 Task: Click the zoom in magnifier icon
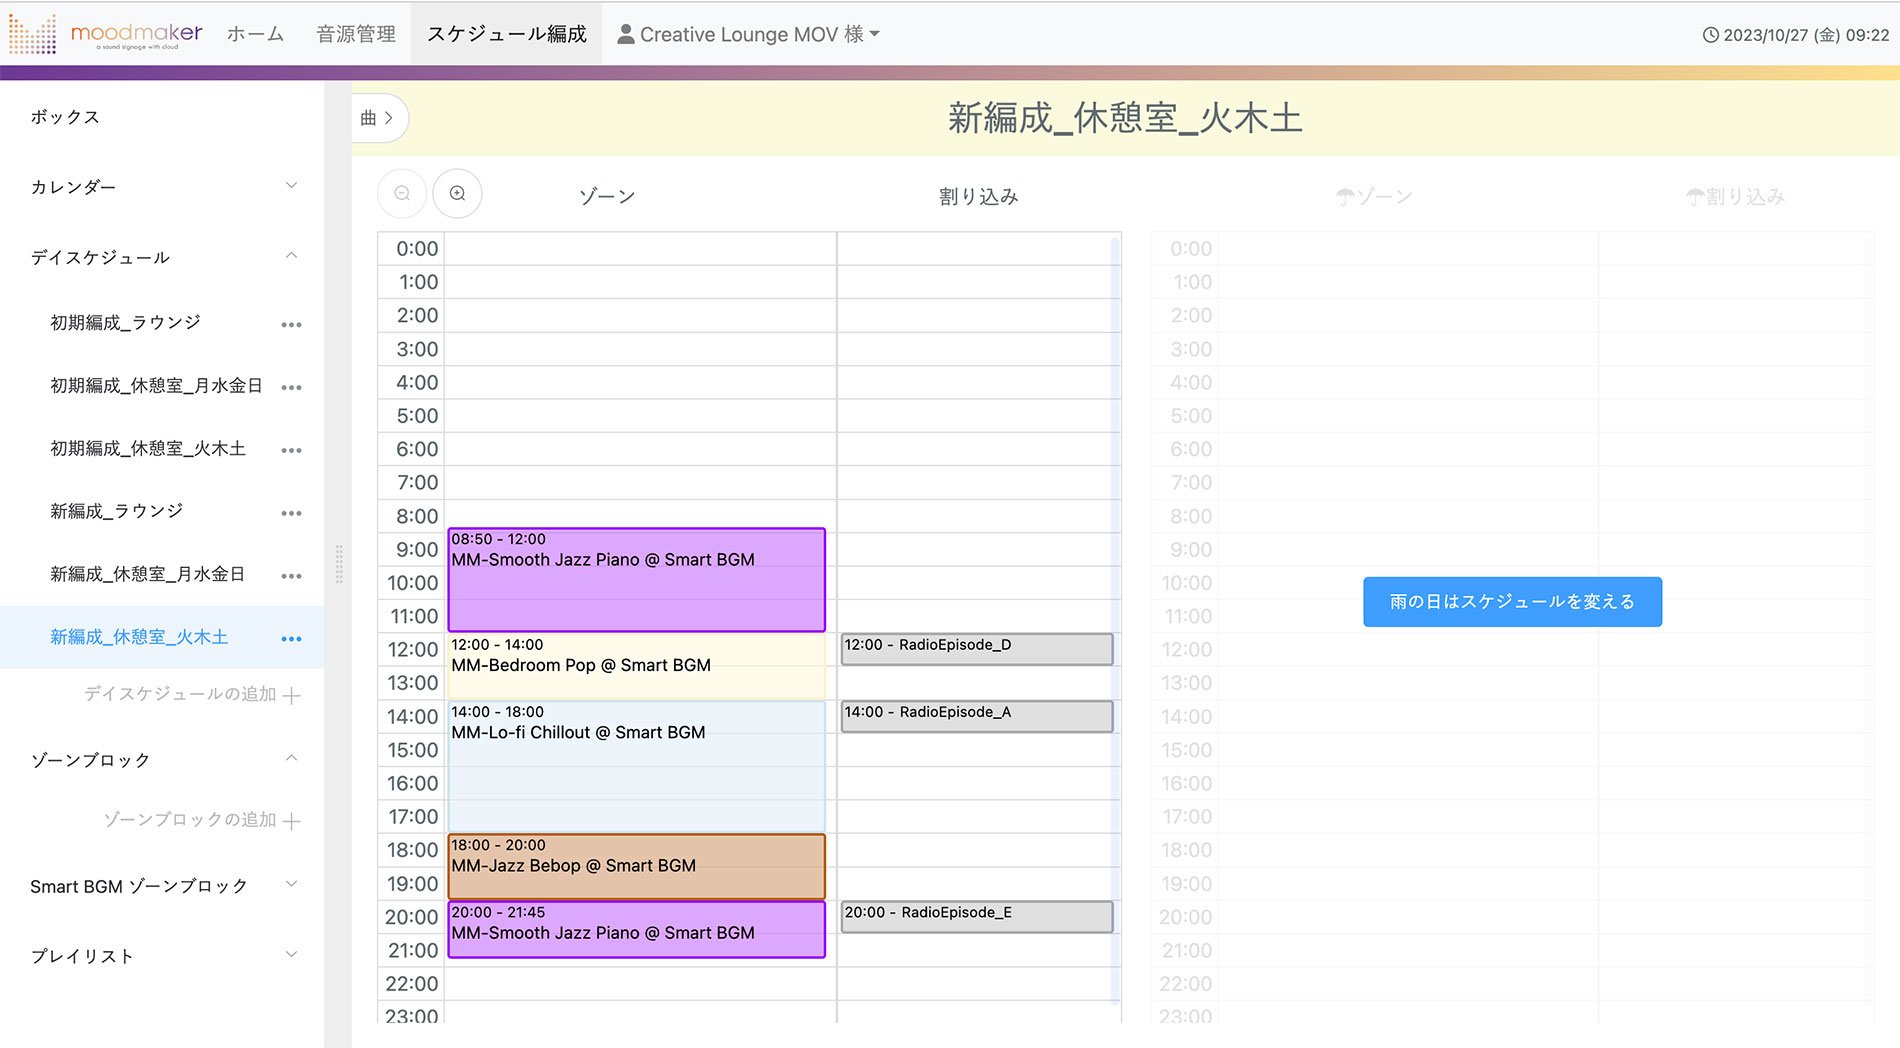[x=457, y=194]
